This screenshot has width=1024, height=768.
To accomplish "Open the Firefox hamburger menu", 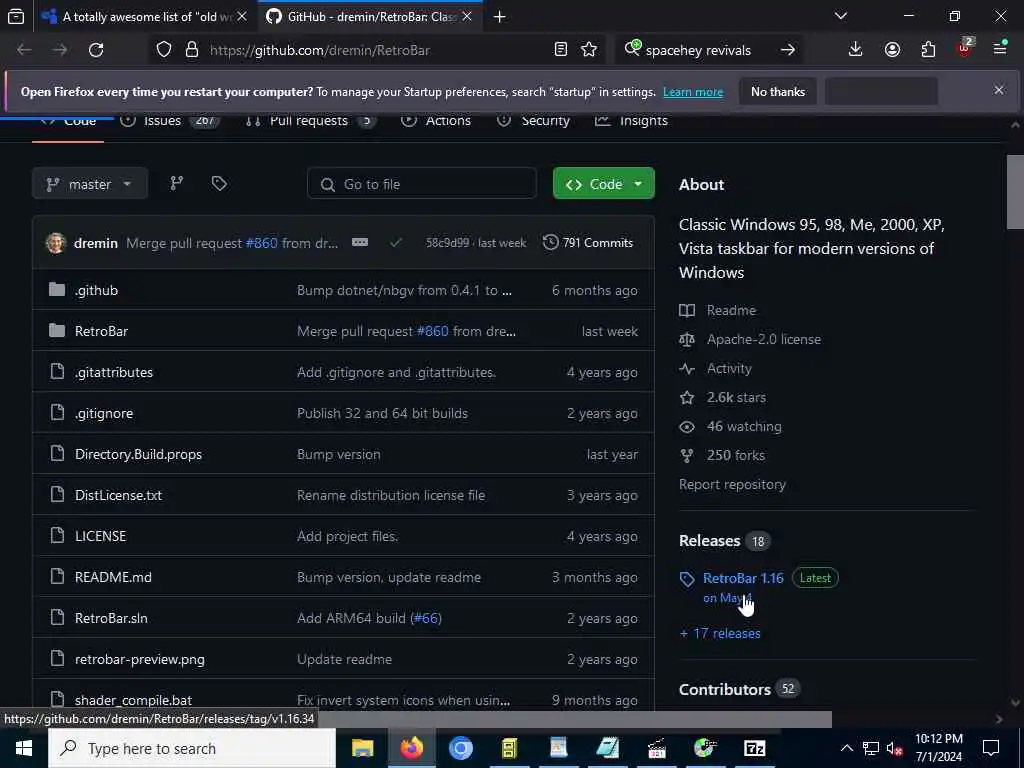I will click(1000, 50).
